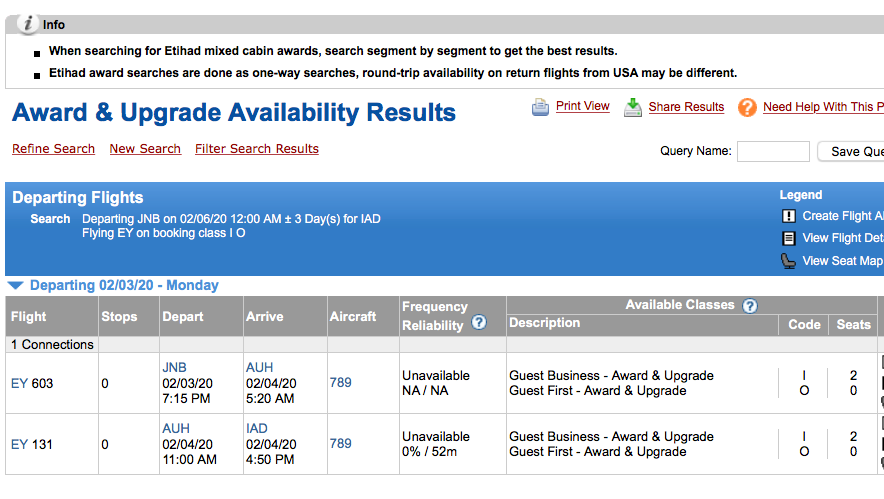Click the Share Results link
This screenshot has width=884, height=499.
click(686, 107)
